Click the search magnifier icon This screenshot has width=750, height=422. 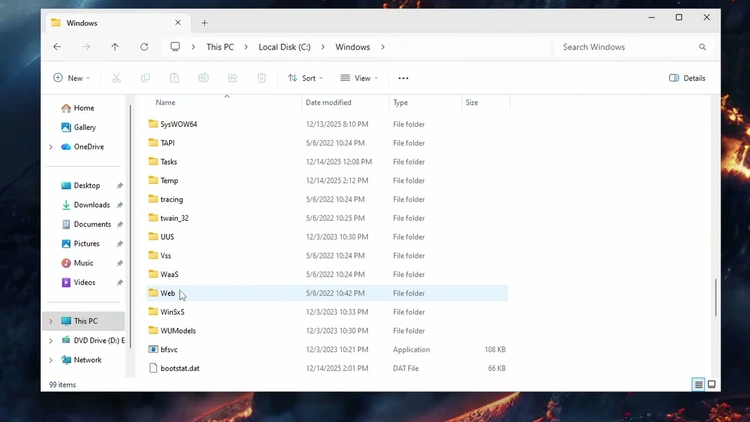click(702, 47)
